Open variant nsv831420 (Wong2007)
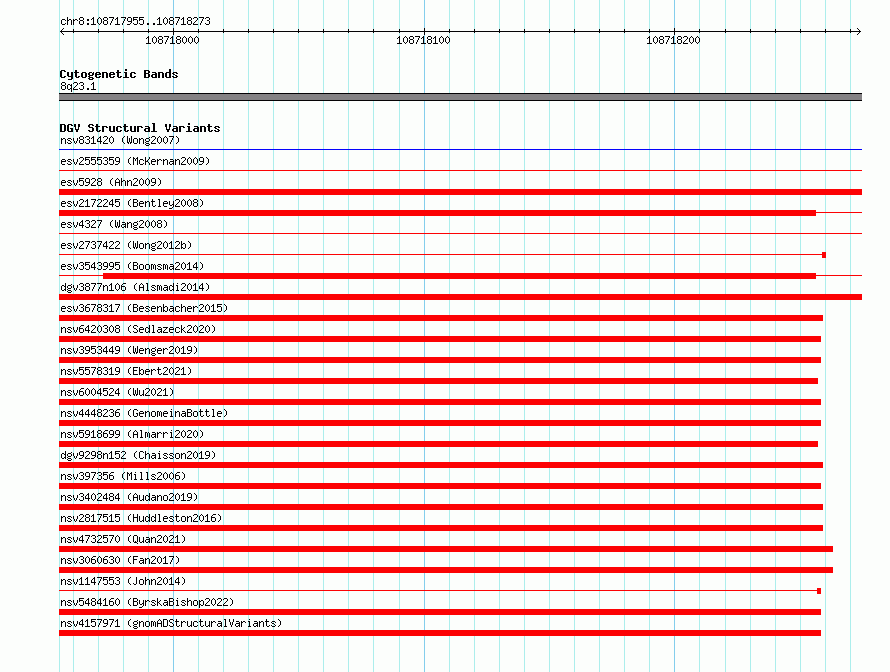 [x=120, y=140]
